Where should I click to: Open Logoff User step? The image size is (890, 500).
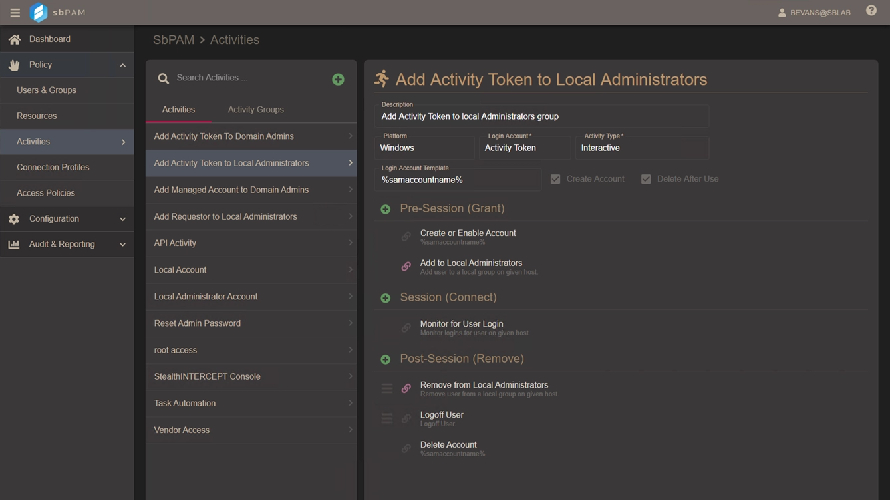point(442,415)
